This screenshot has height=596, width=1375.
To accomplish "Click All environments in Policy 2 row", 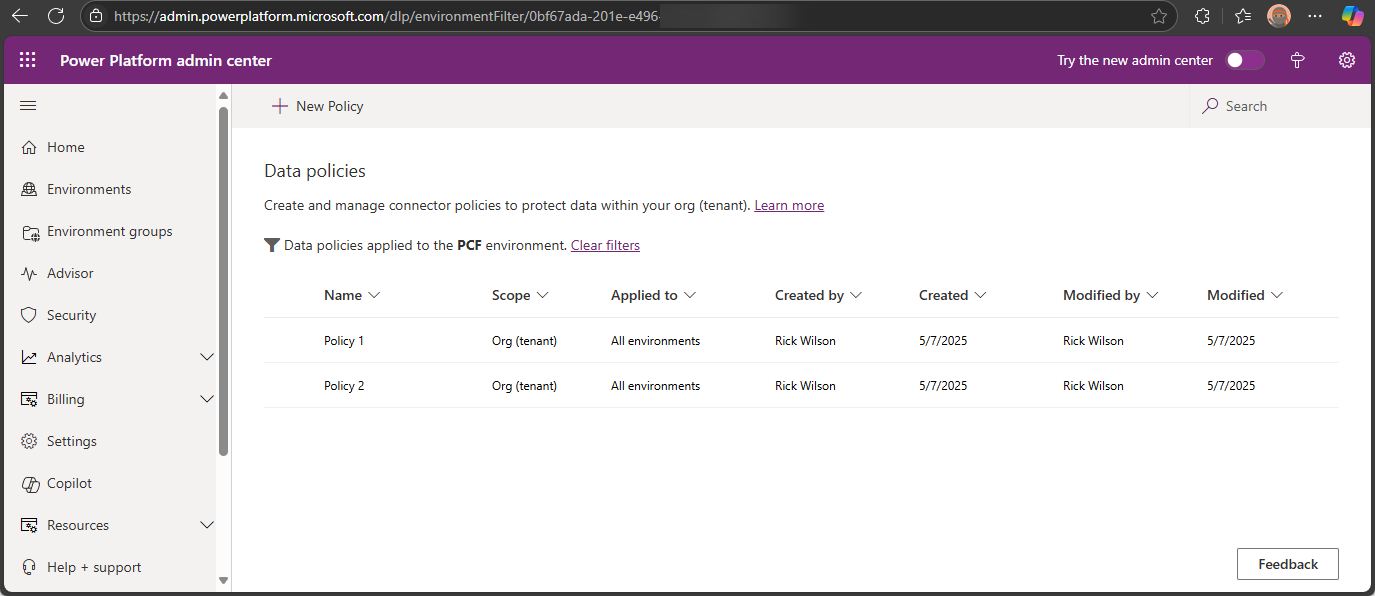I will pos(655,386).
